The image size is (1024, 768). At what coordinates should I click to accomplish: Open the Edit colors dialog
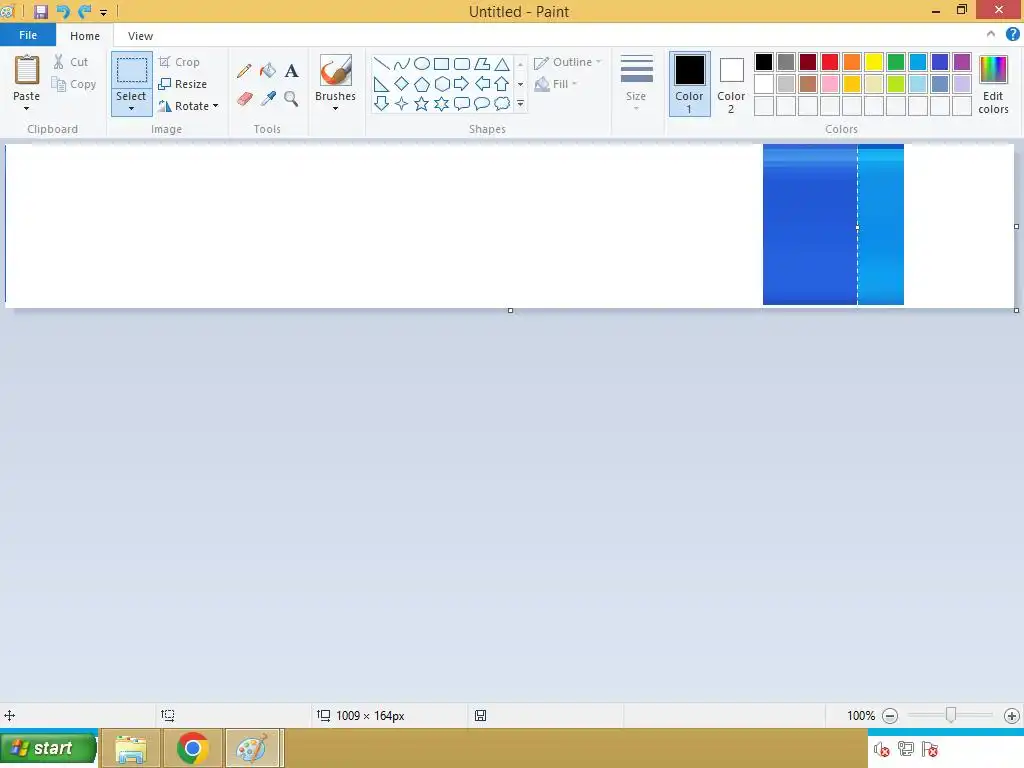click(x=993, y=85)
